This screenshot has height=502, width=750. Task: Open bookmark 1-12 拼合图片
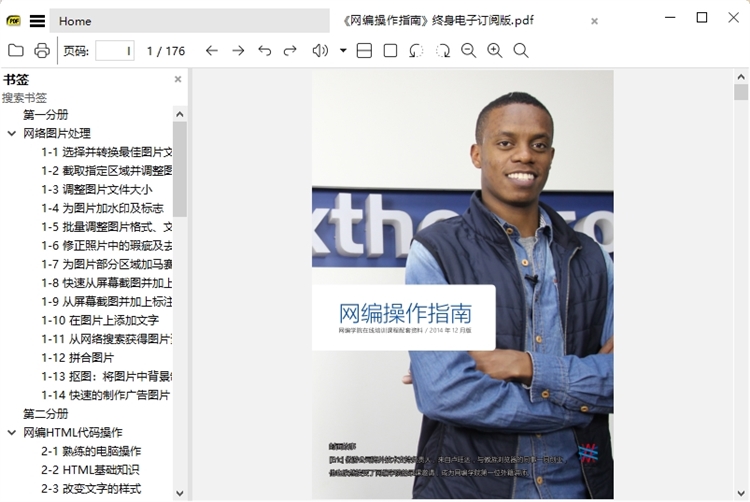click(x=77, y=358)
